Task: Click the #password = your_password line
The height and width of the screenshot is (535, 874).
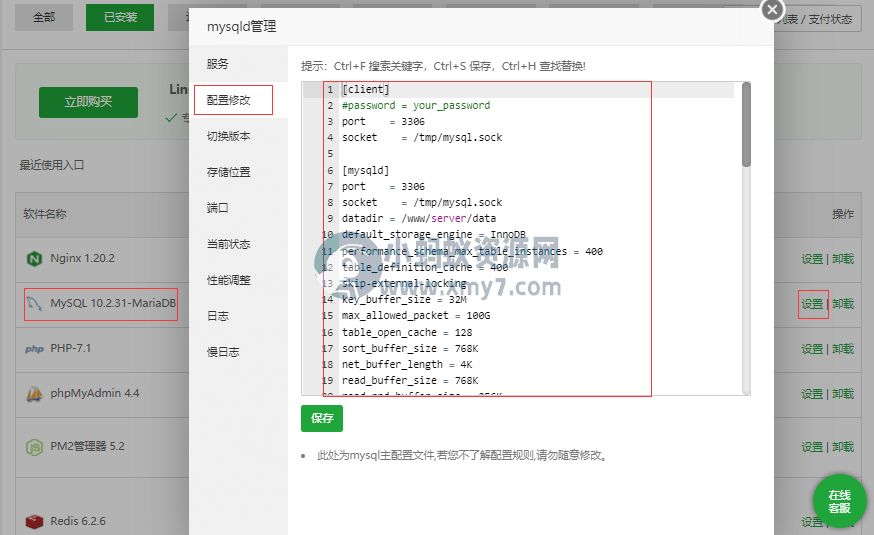Action: pos(416,106)
